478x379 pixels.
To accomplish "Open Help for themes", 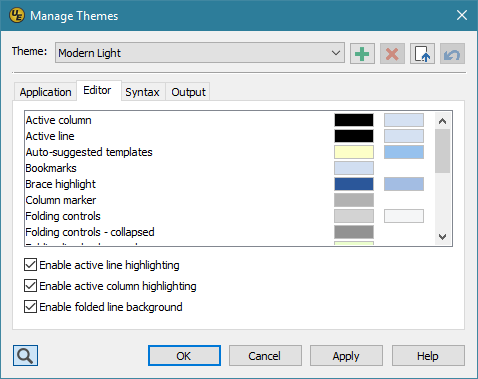I will (428, 356).
